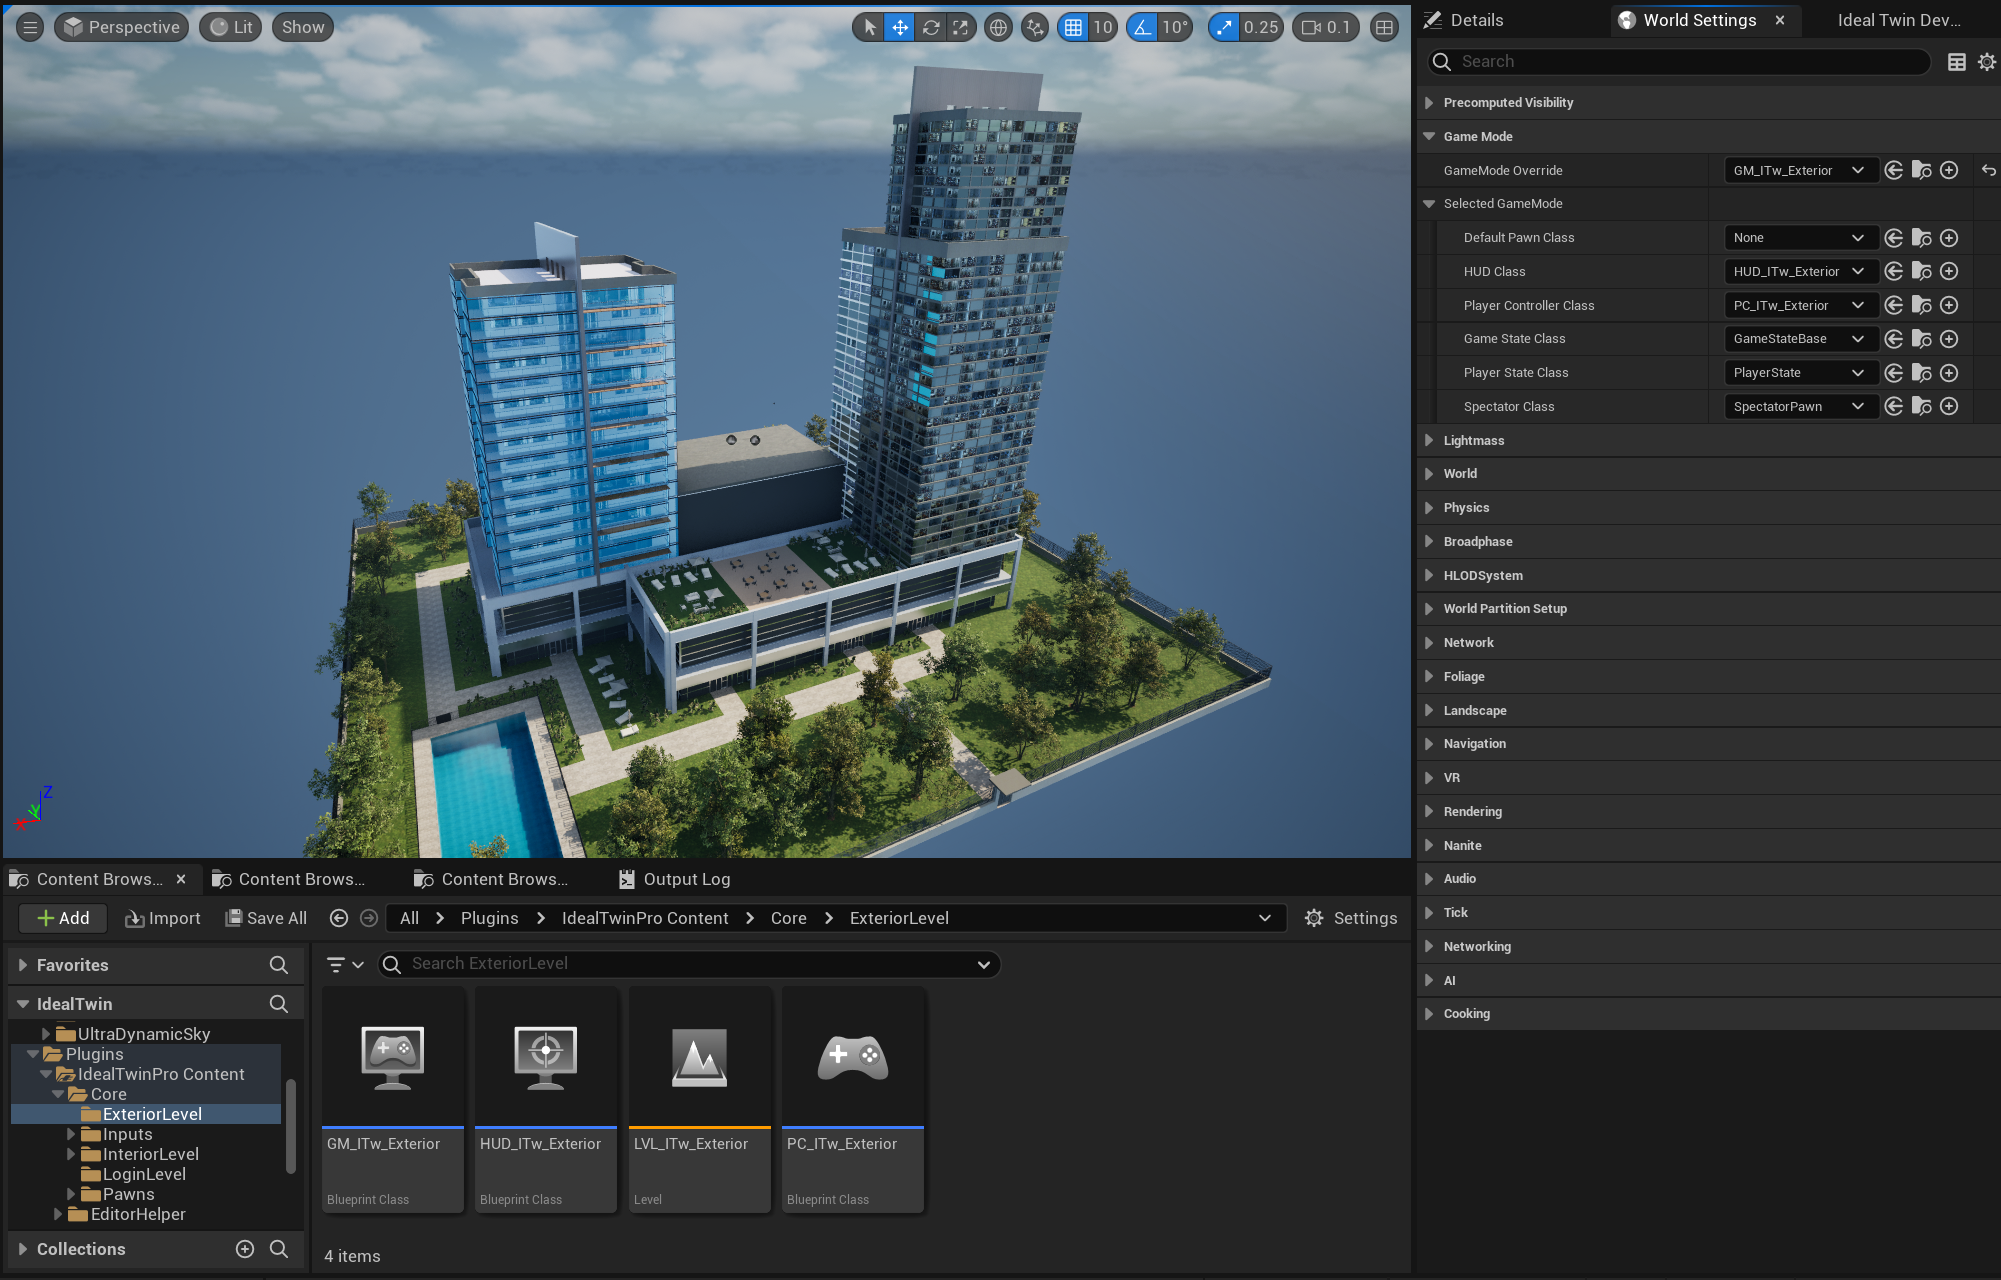Expand the Inputs folder in tree
The image size is (2001, 1280).
(71, 1134)
